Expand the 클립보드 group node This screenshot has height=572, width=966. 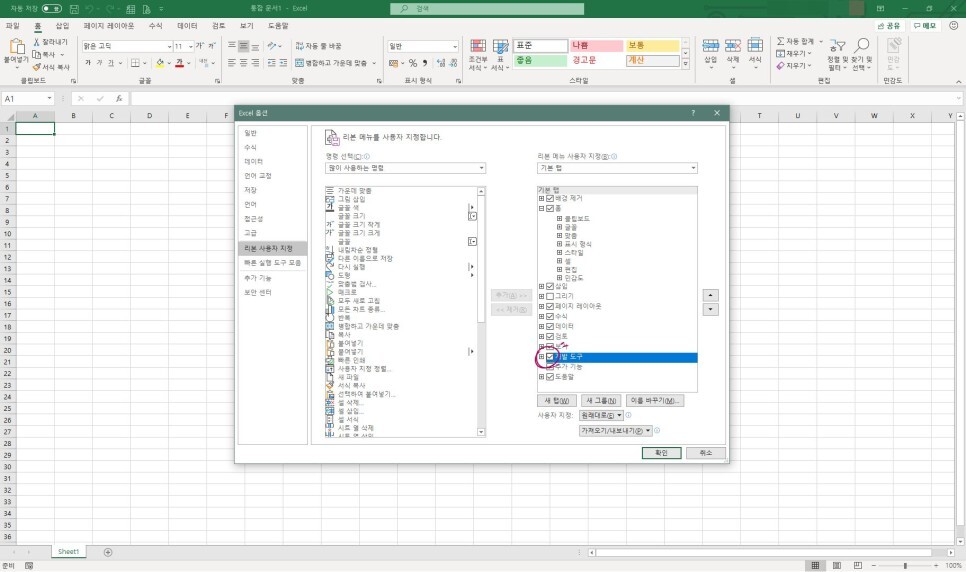[559, 218]
